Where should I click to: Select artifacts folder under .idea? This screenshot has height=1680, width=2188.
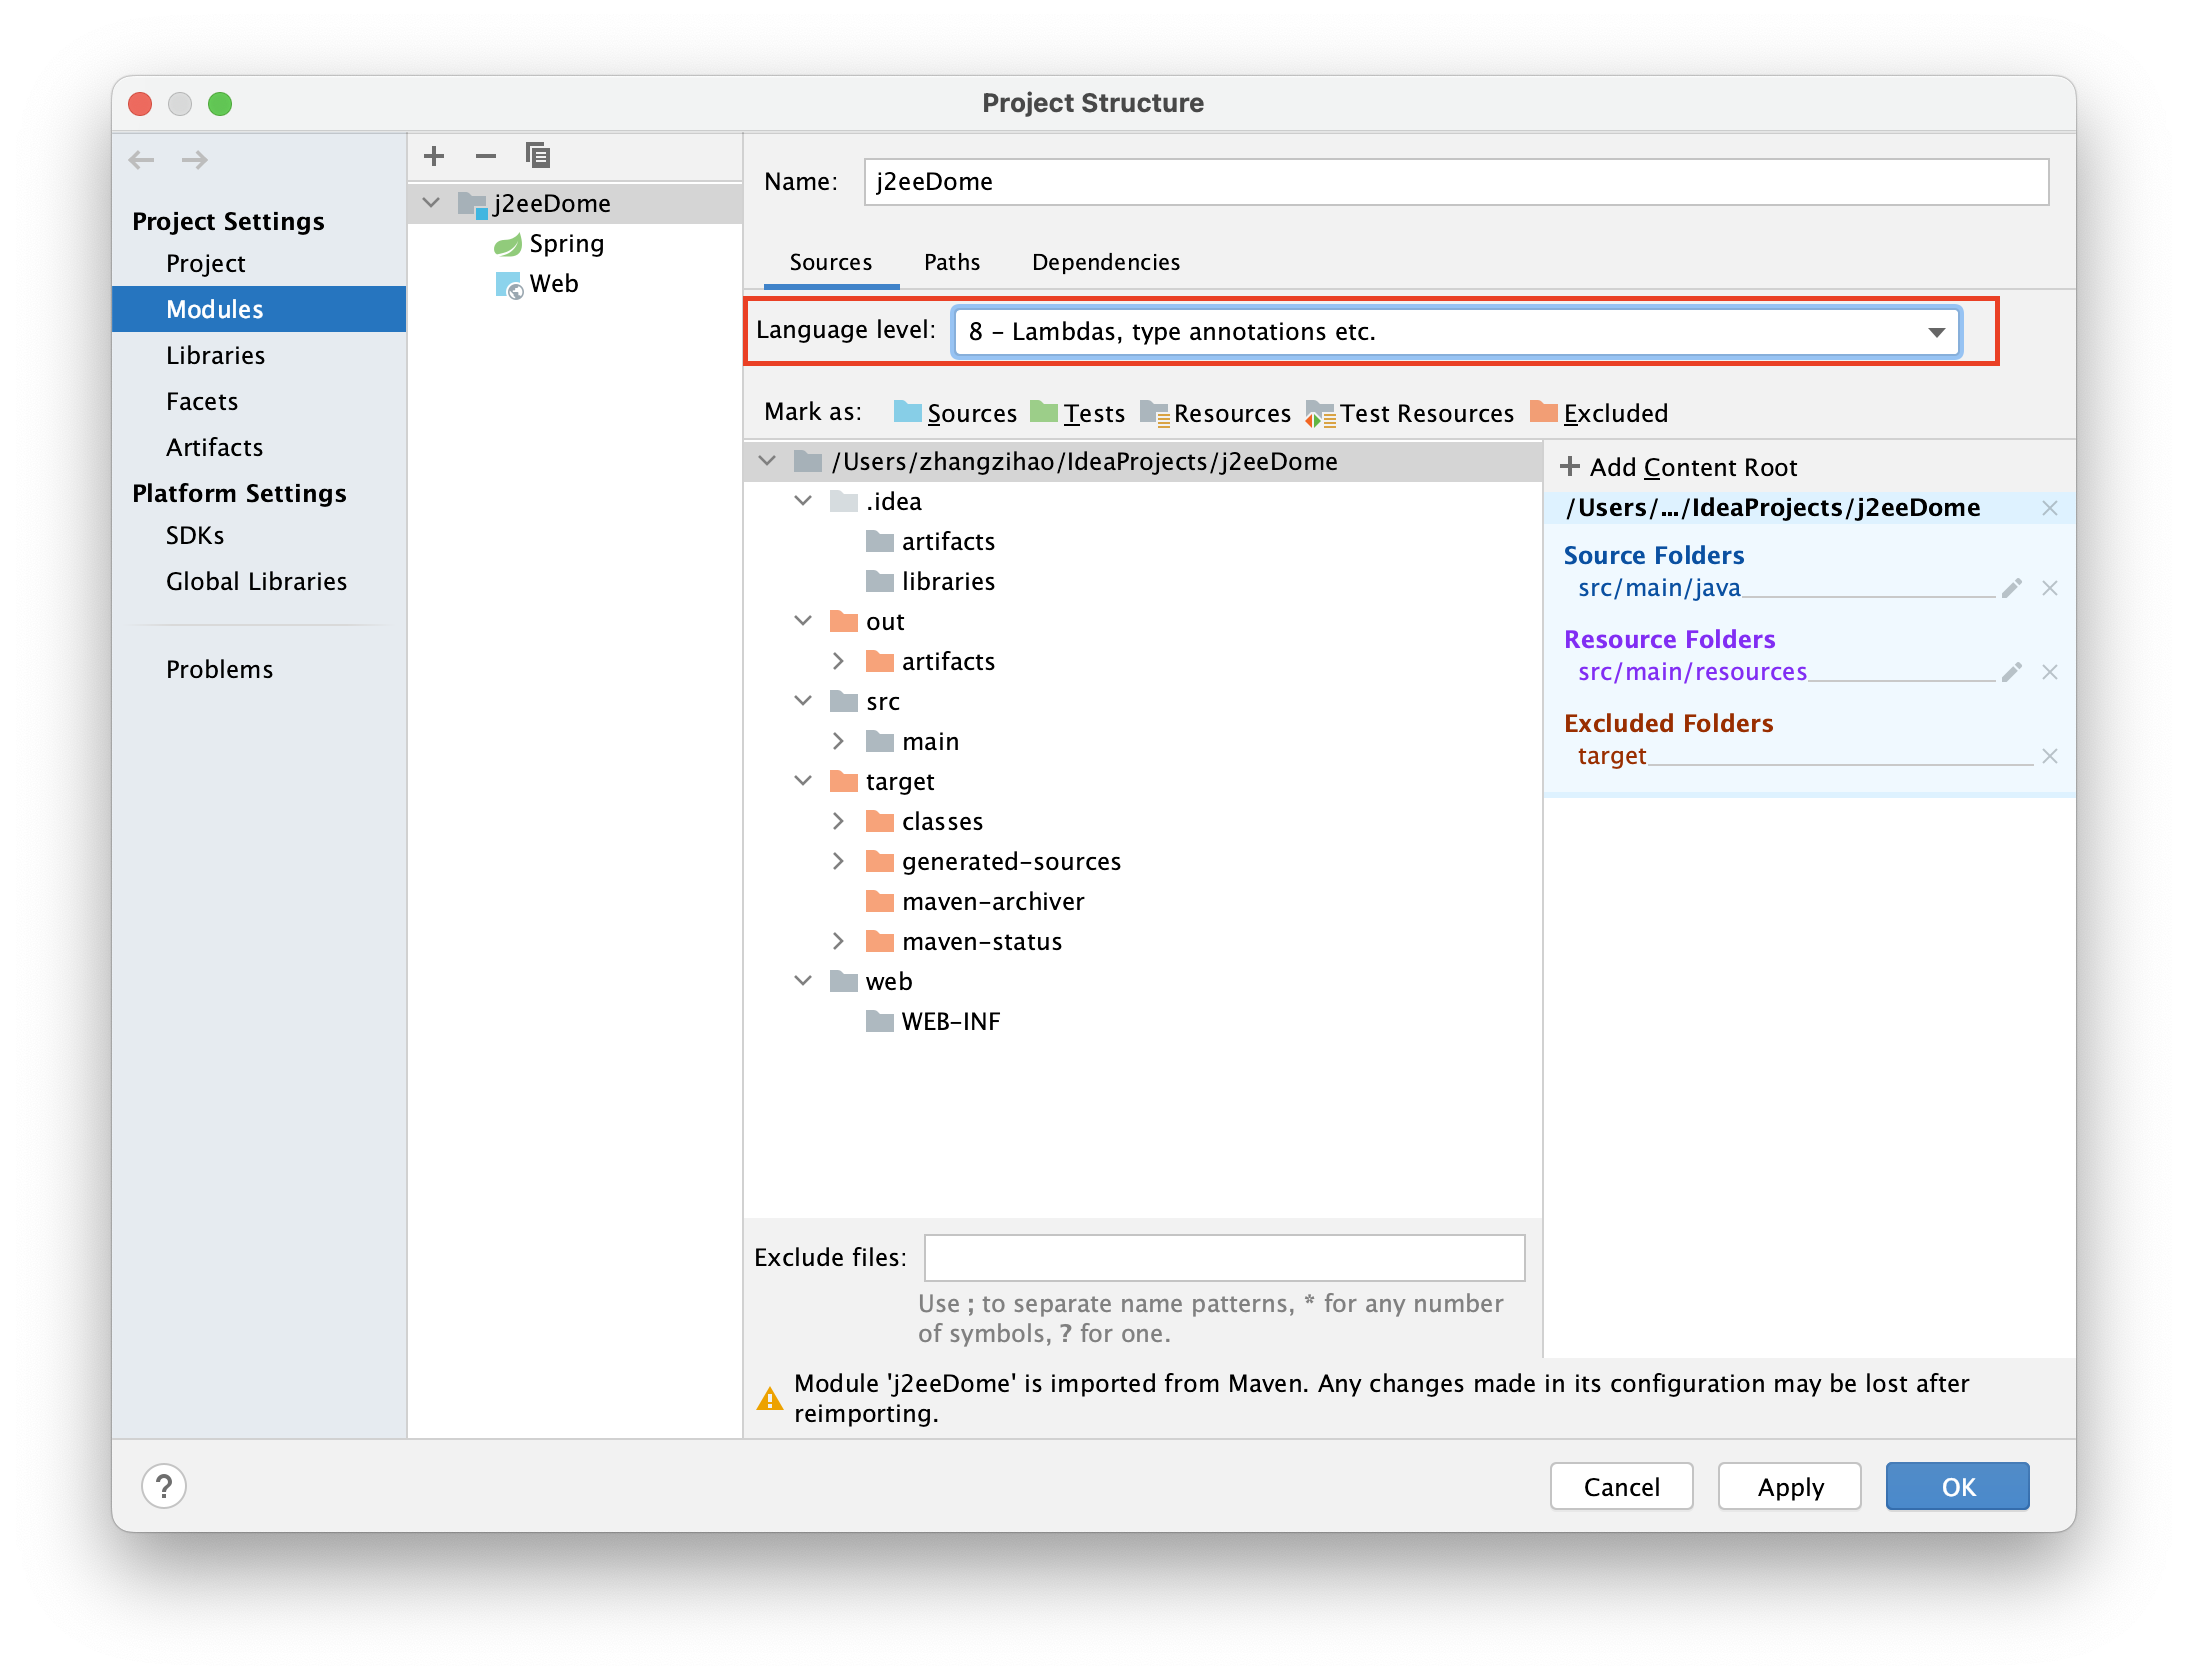930,541
